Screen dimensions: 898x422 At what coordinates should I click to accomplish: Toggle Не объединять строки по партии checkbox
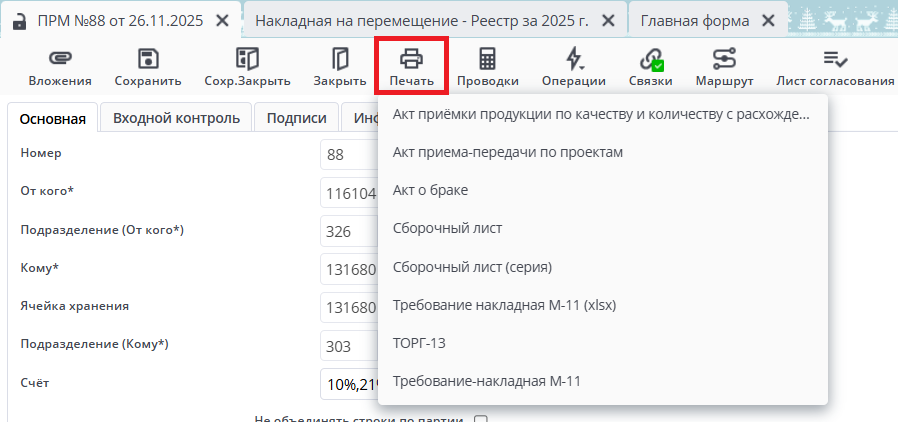click(x=481, y=420)
